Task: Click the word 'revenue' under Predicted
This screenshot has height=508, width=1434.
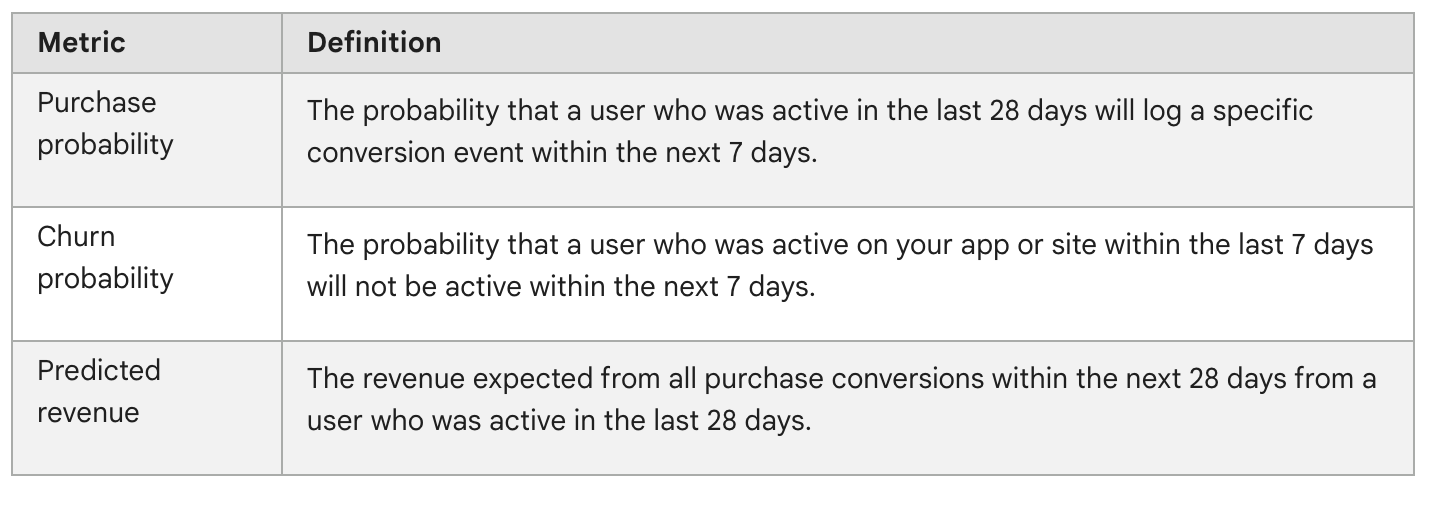Action: click(x=88, y=413)
